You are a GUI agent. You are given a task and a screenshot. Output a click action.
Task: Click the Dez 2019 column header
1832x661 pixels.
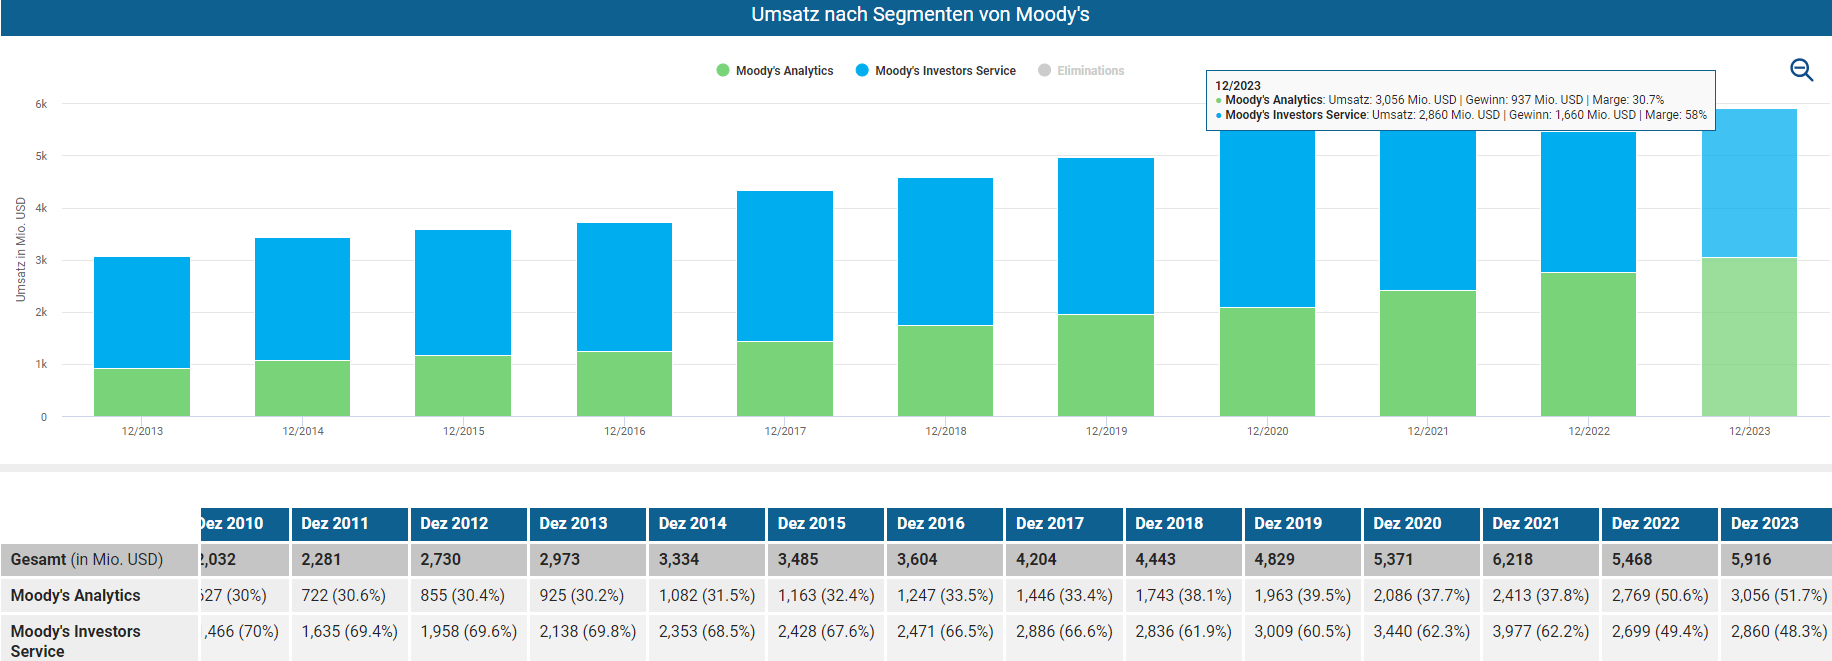(1302, 524)
